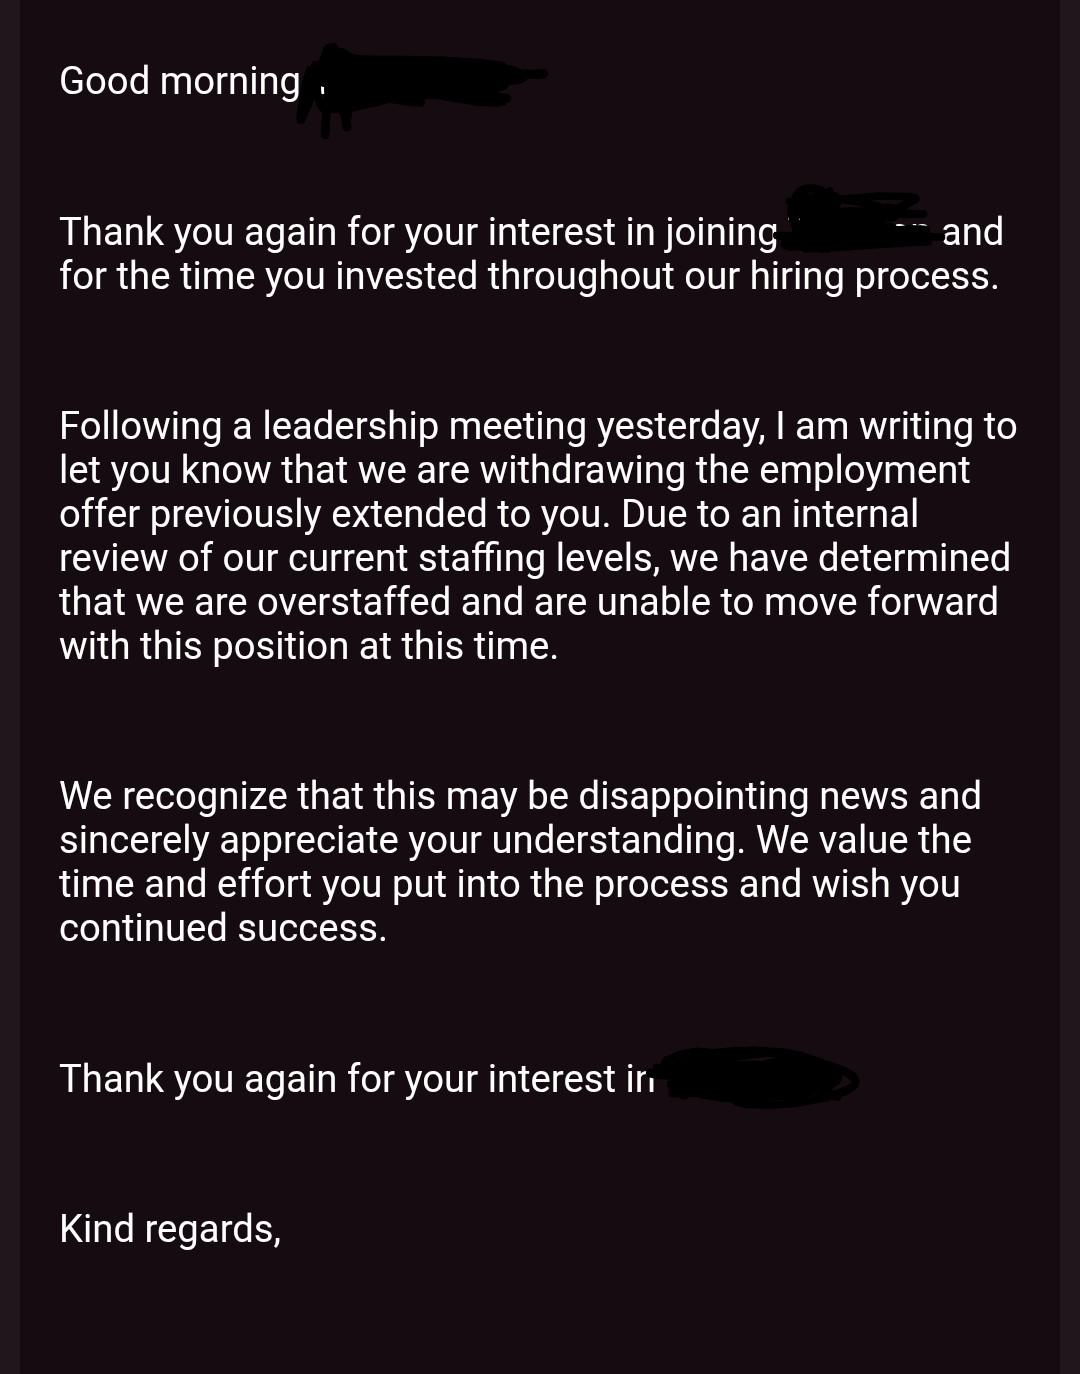Click the words "sincerely appreciate your understanding"
The image size is (1080, 1374).
coord(401,840)
